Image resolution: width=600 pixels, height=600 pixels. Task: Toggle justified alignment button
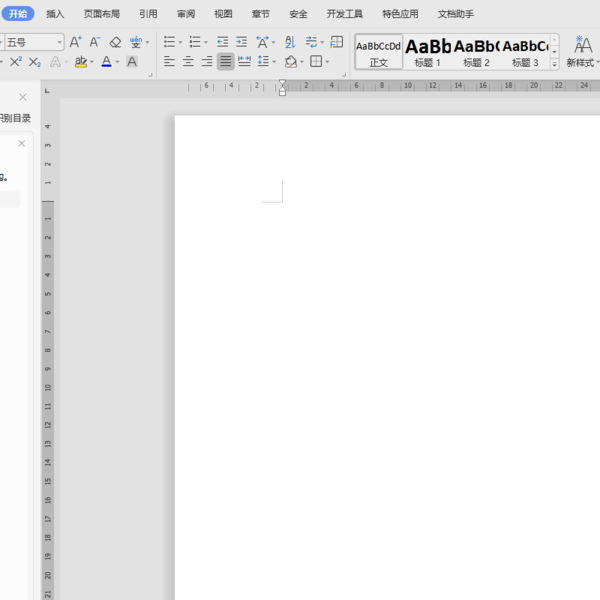click(x=226, y=62)
